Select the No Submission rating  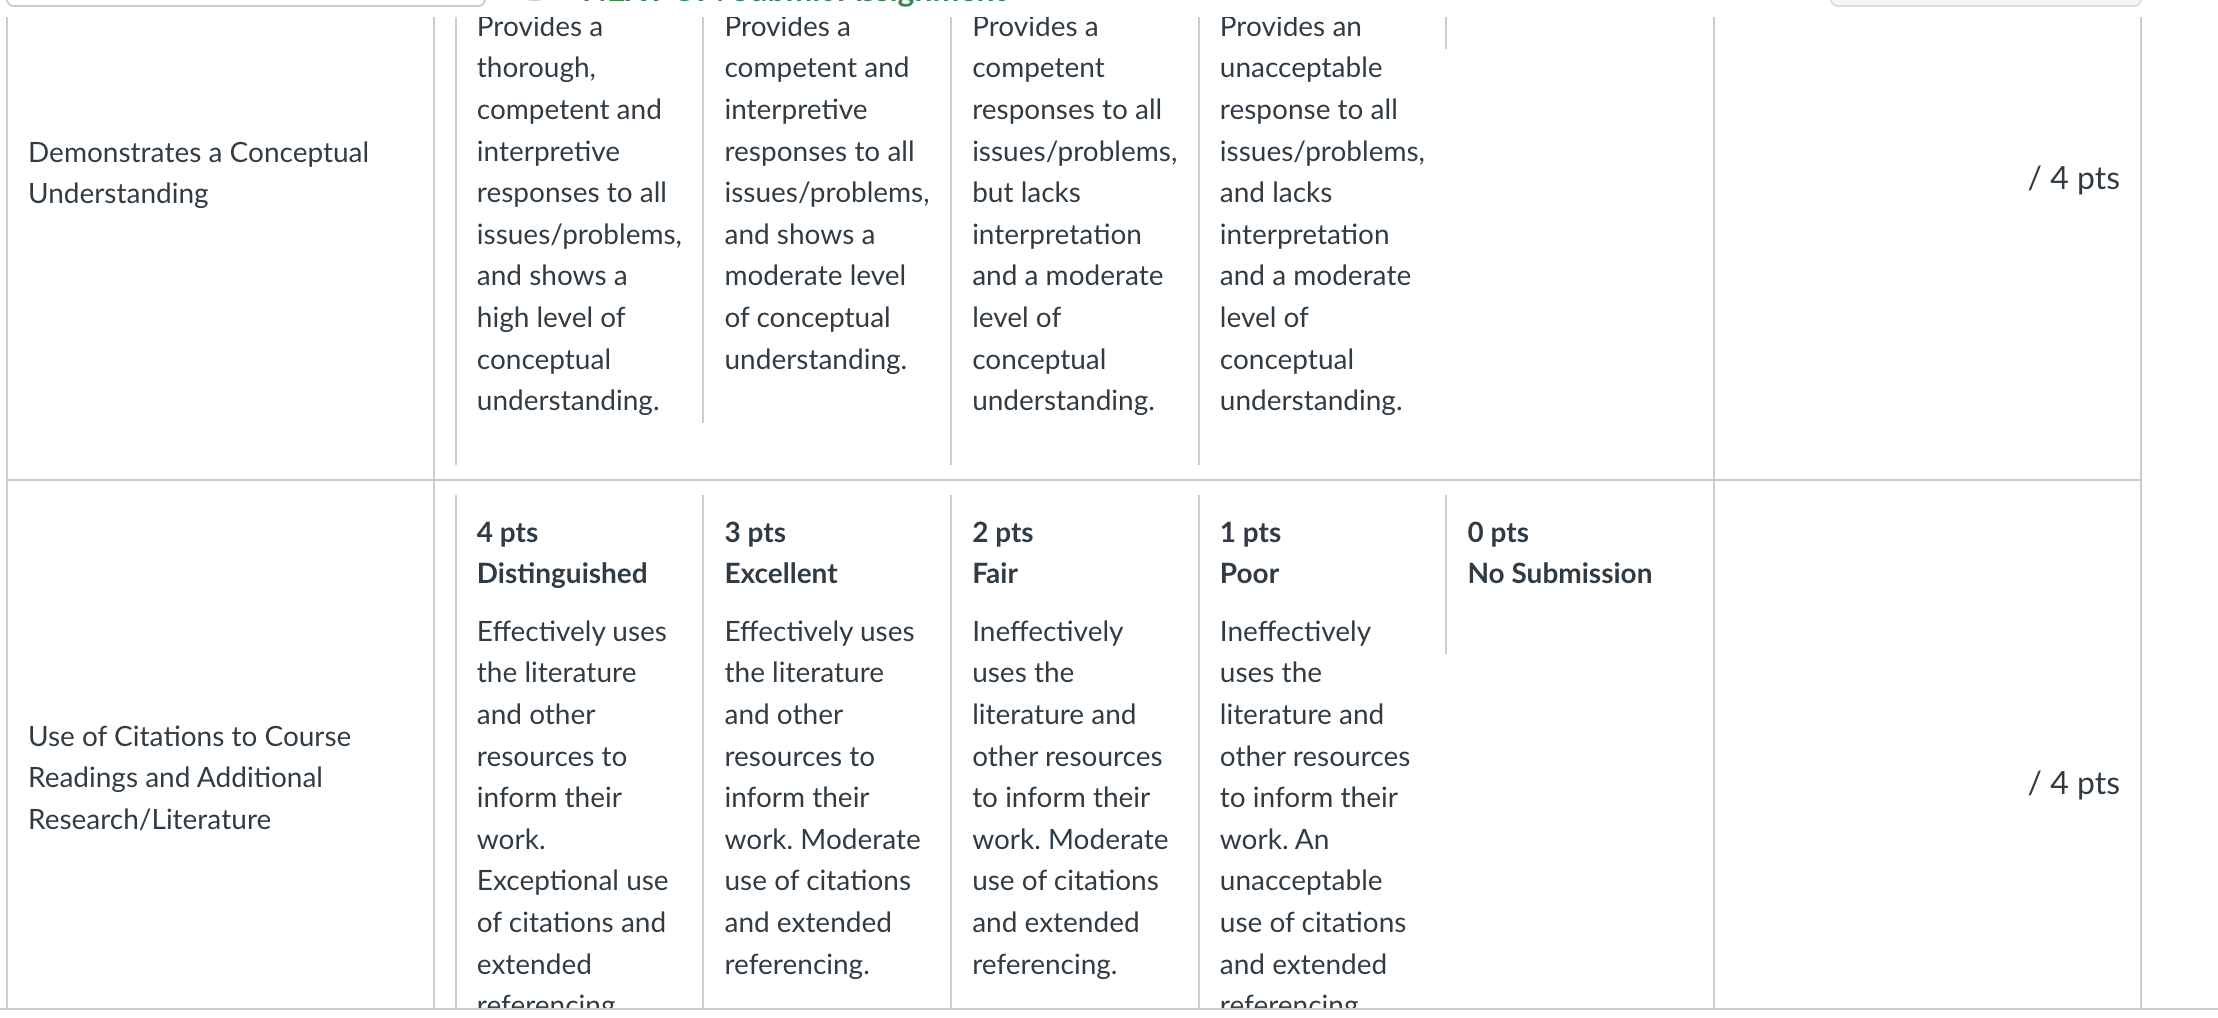[x=1559, y=573]
